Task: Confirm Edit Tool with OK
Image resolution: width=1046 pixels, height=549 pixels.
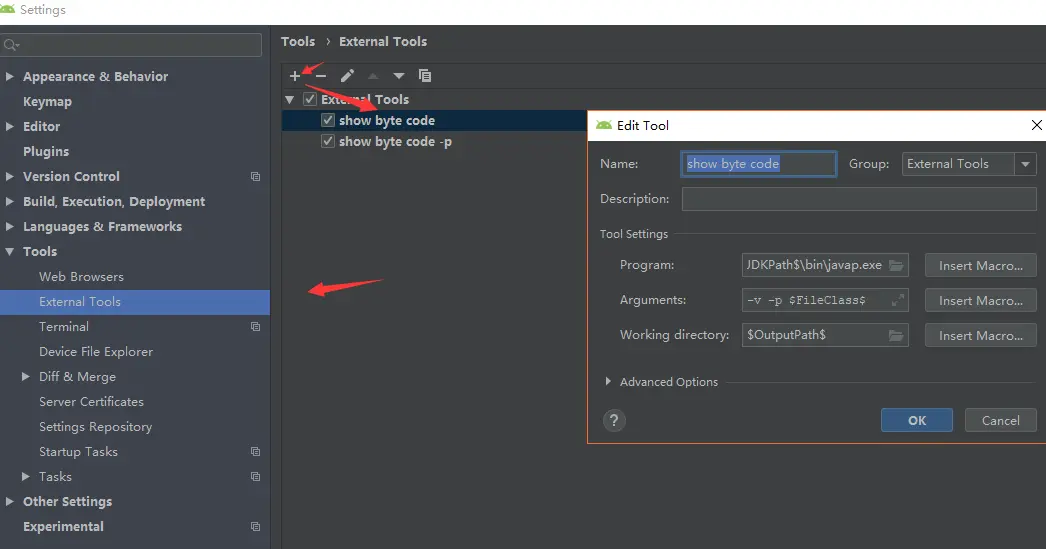Action: 917,420
